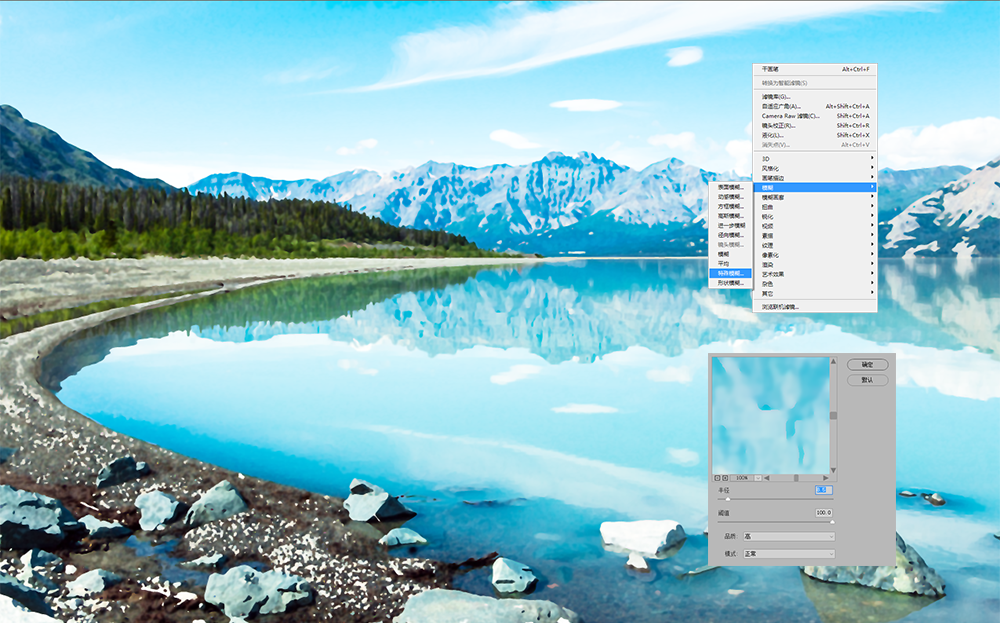Open 镜头校正(R)... from the filter menu
Screen dimensions: 1000x623
click(814, 125)
